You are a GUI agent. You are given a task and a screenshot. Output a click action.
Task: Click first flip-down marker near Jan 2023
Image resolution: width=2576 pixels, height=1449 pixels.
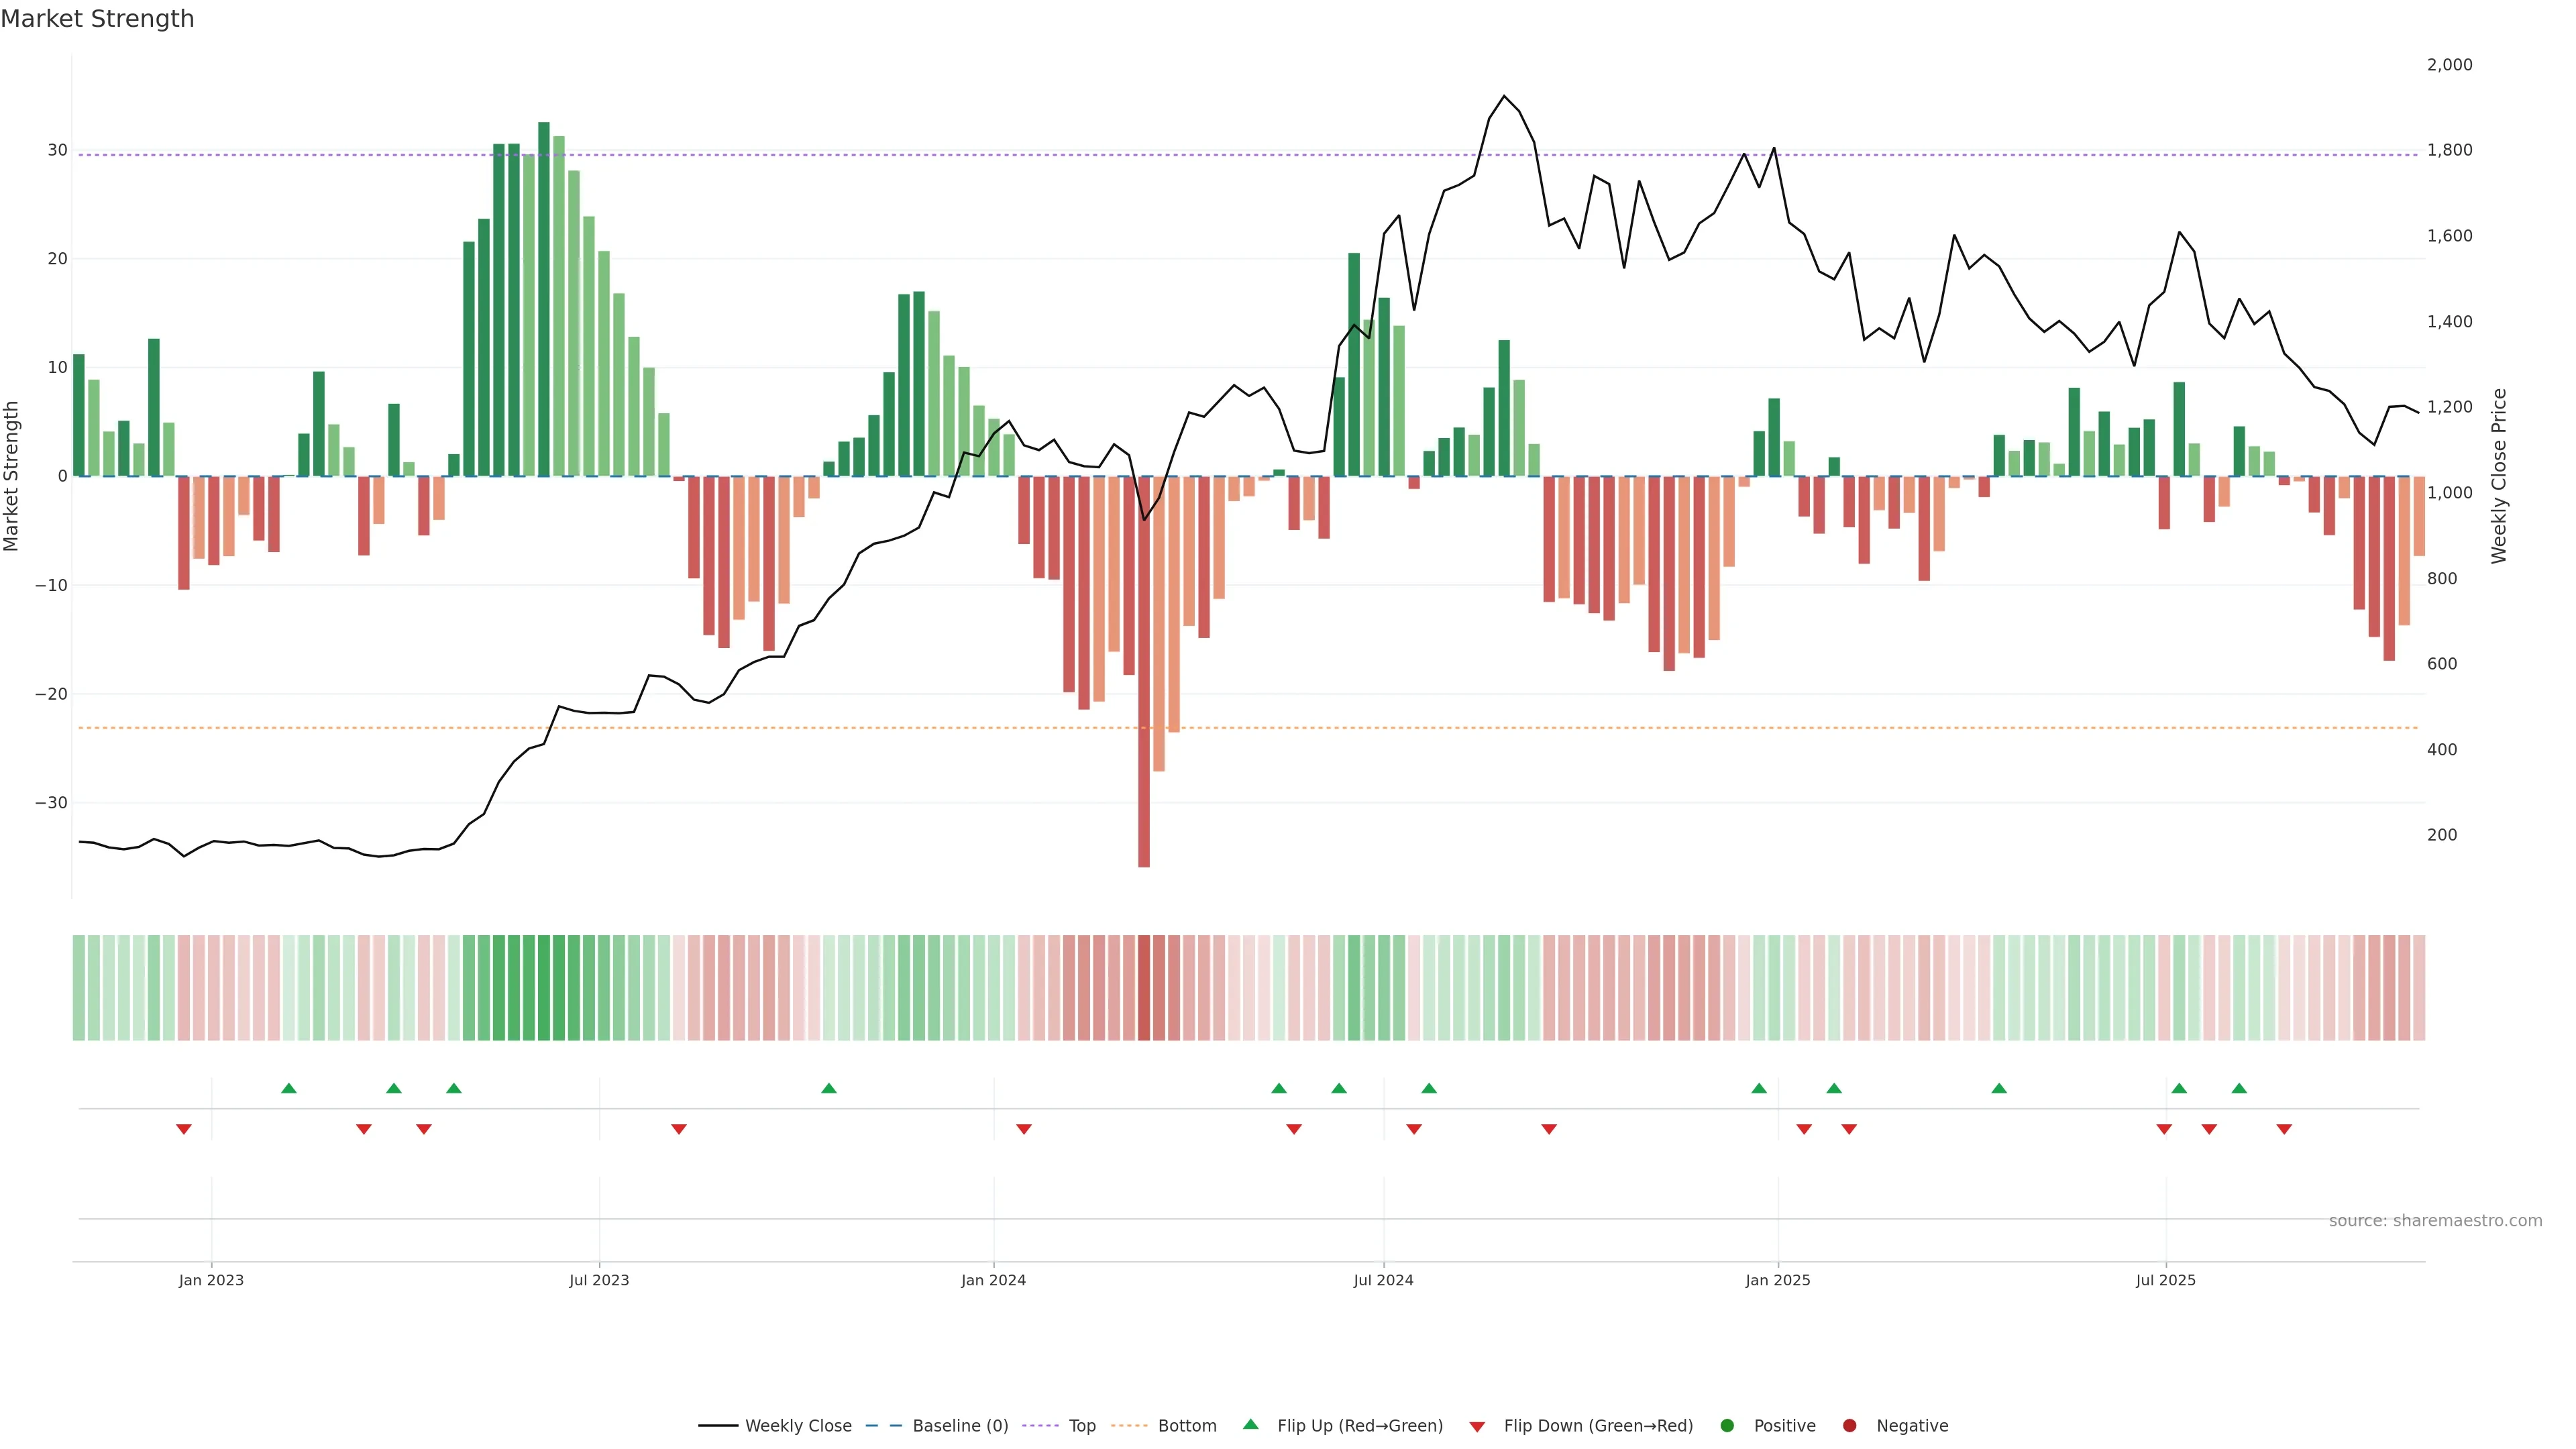coord(184,1129)
